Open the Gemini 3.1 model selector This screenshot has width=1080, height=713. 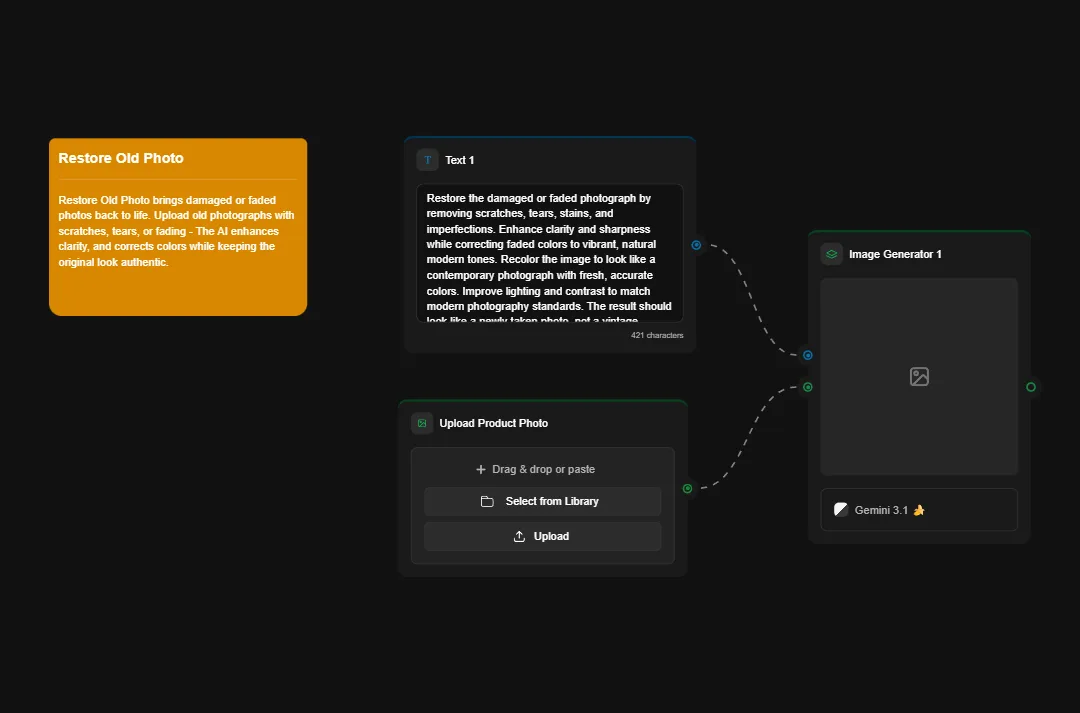click(x=918, y=510)
